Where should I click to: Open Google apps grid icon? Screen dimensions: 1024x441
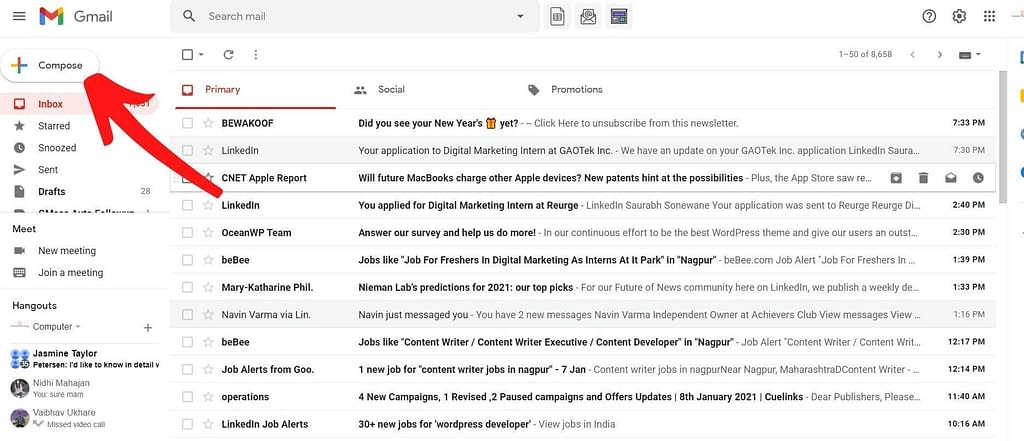(989, 16)
